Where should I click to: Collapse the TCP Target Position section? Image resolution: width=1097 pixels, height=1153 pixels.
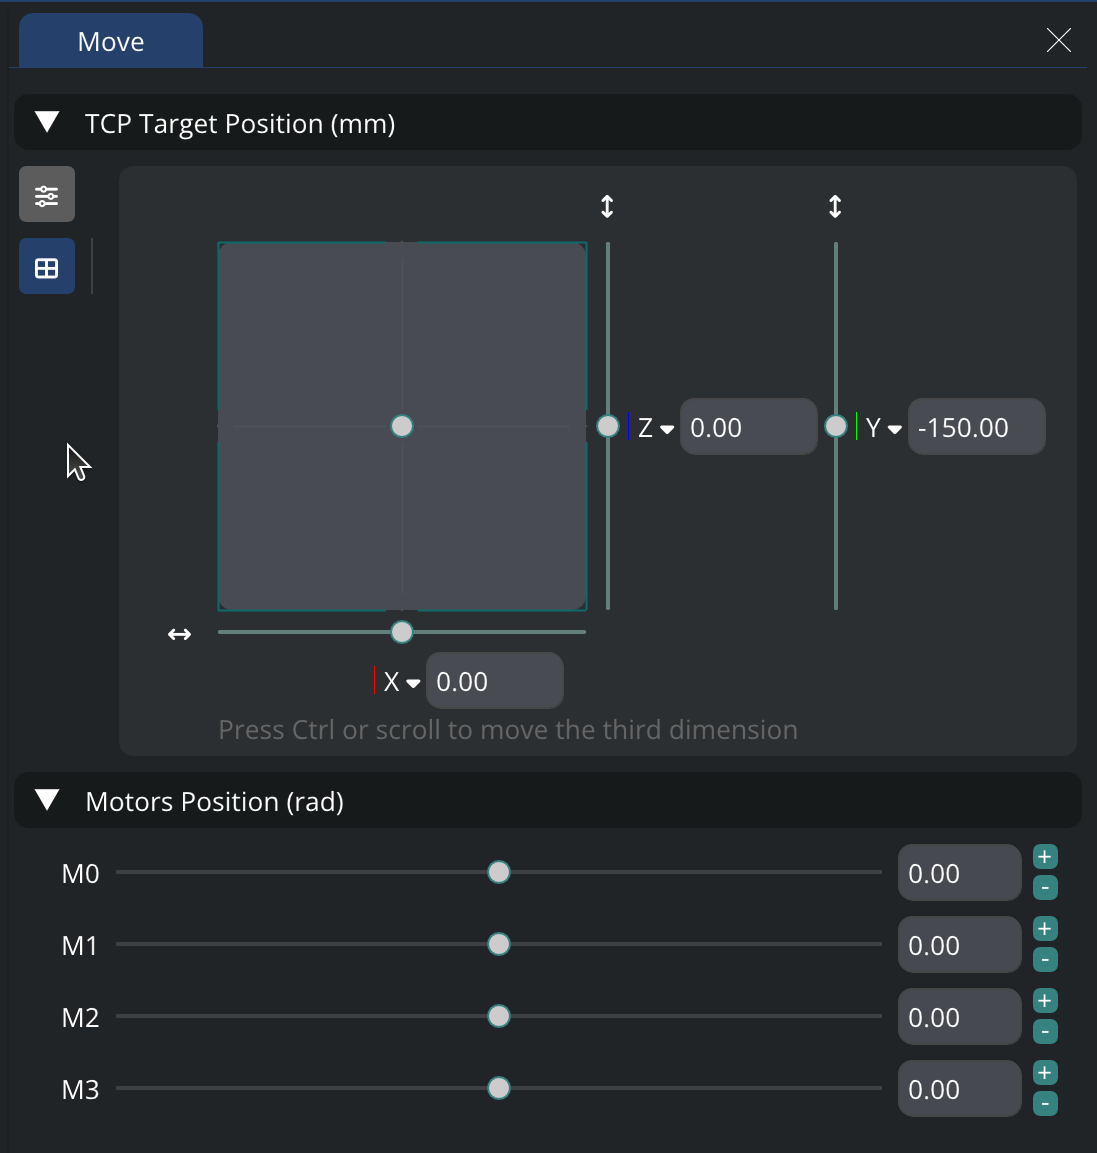coord(47,123)
